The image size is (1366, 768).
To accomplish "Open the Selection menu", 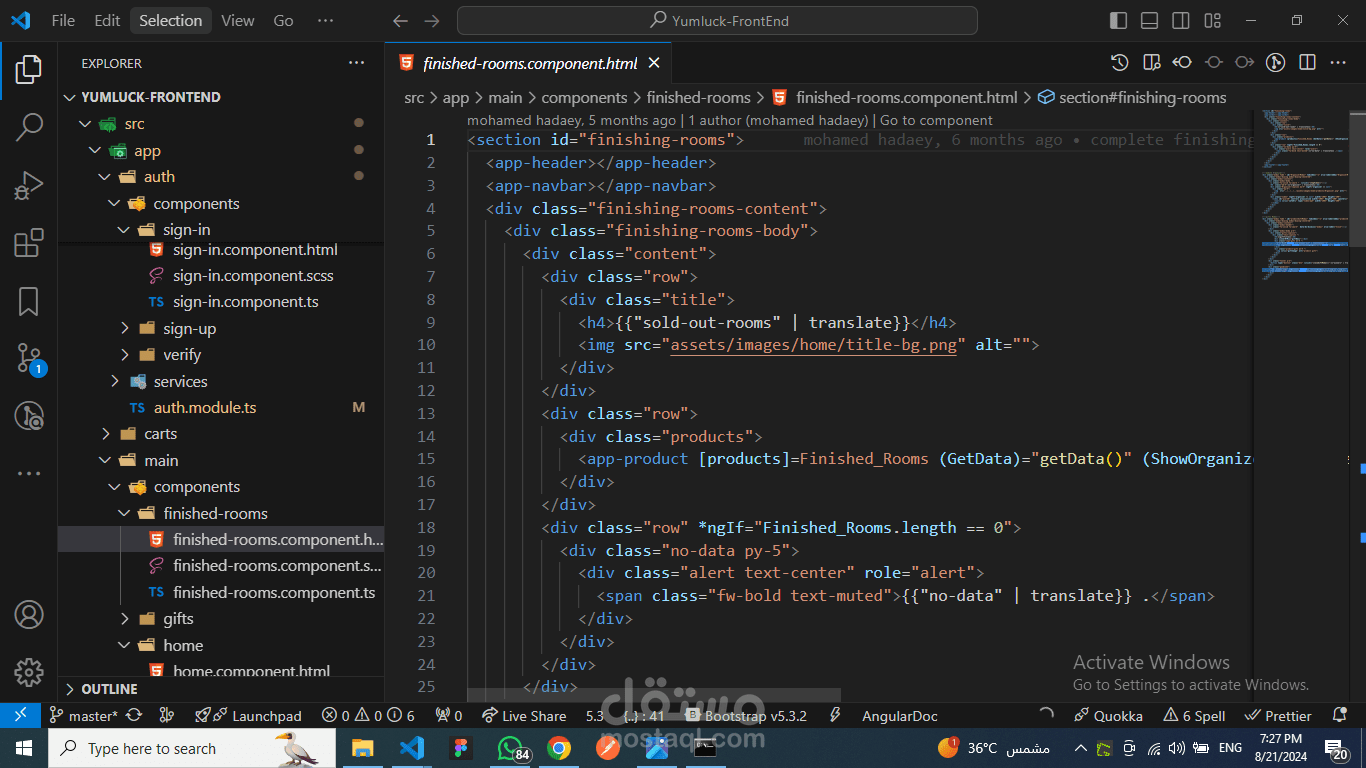I will click(x=170, y=20).
